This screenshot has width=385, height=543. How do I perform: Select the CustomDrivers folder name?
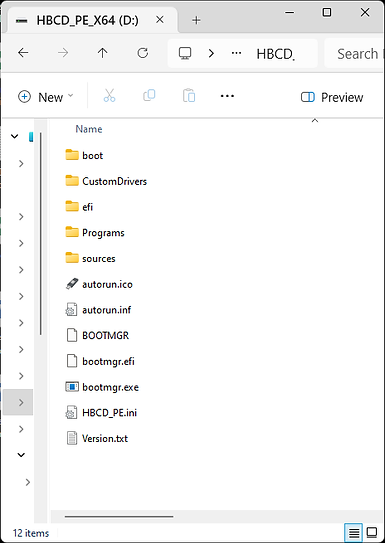point(115,181)
